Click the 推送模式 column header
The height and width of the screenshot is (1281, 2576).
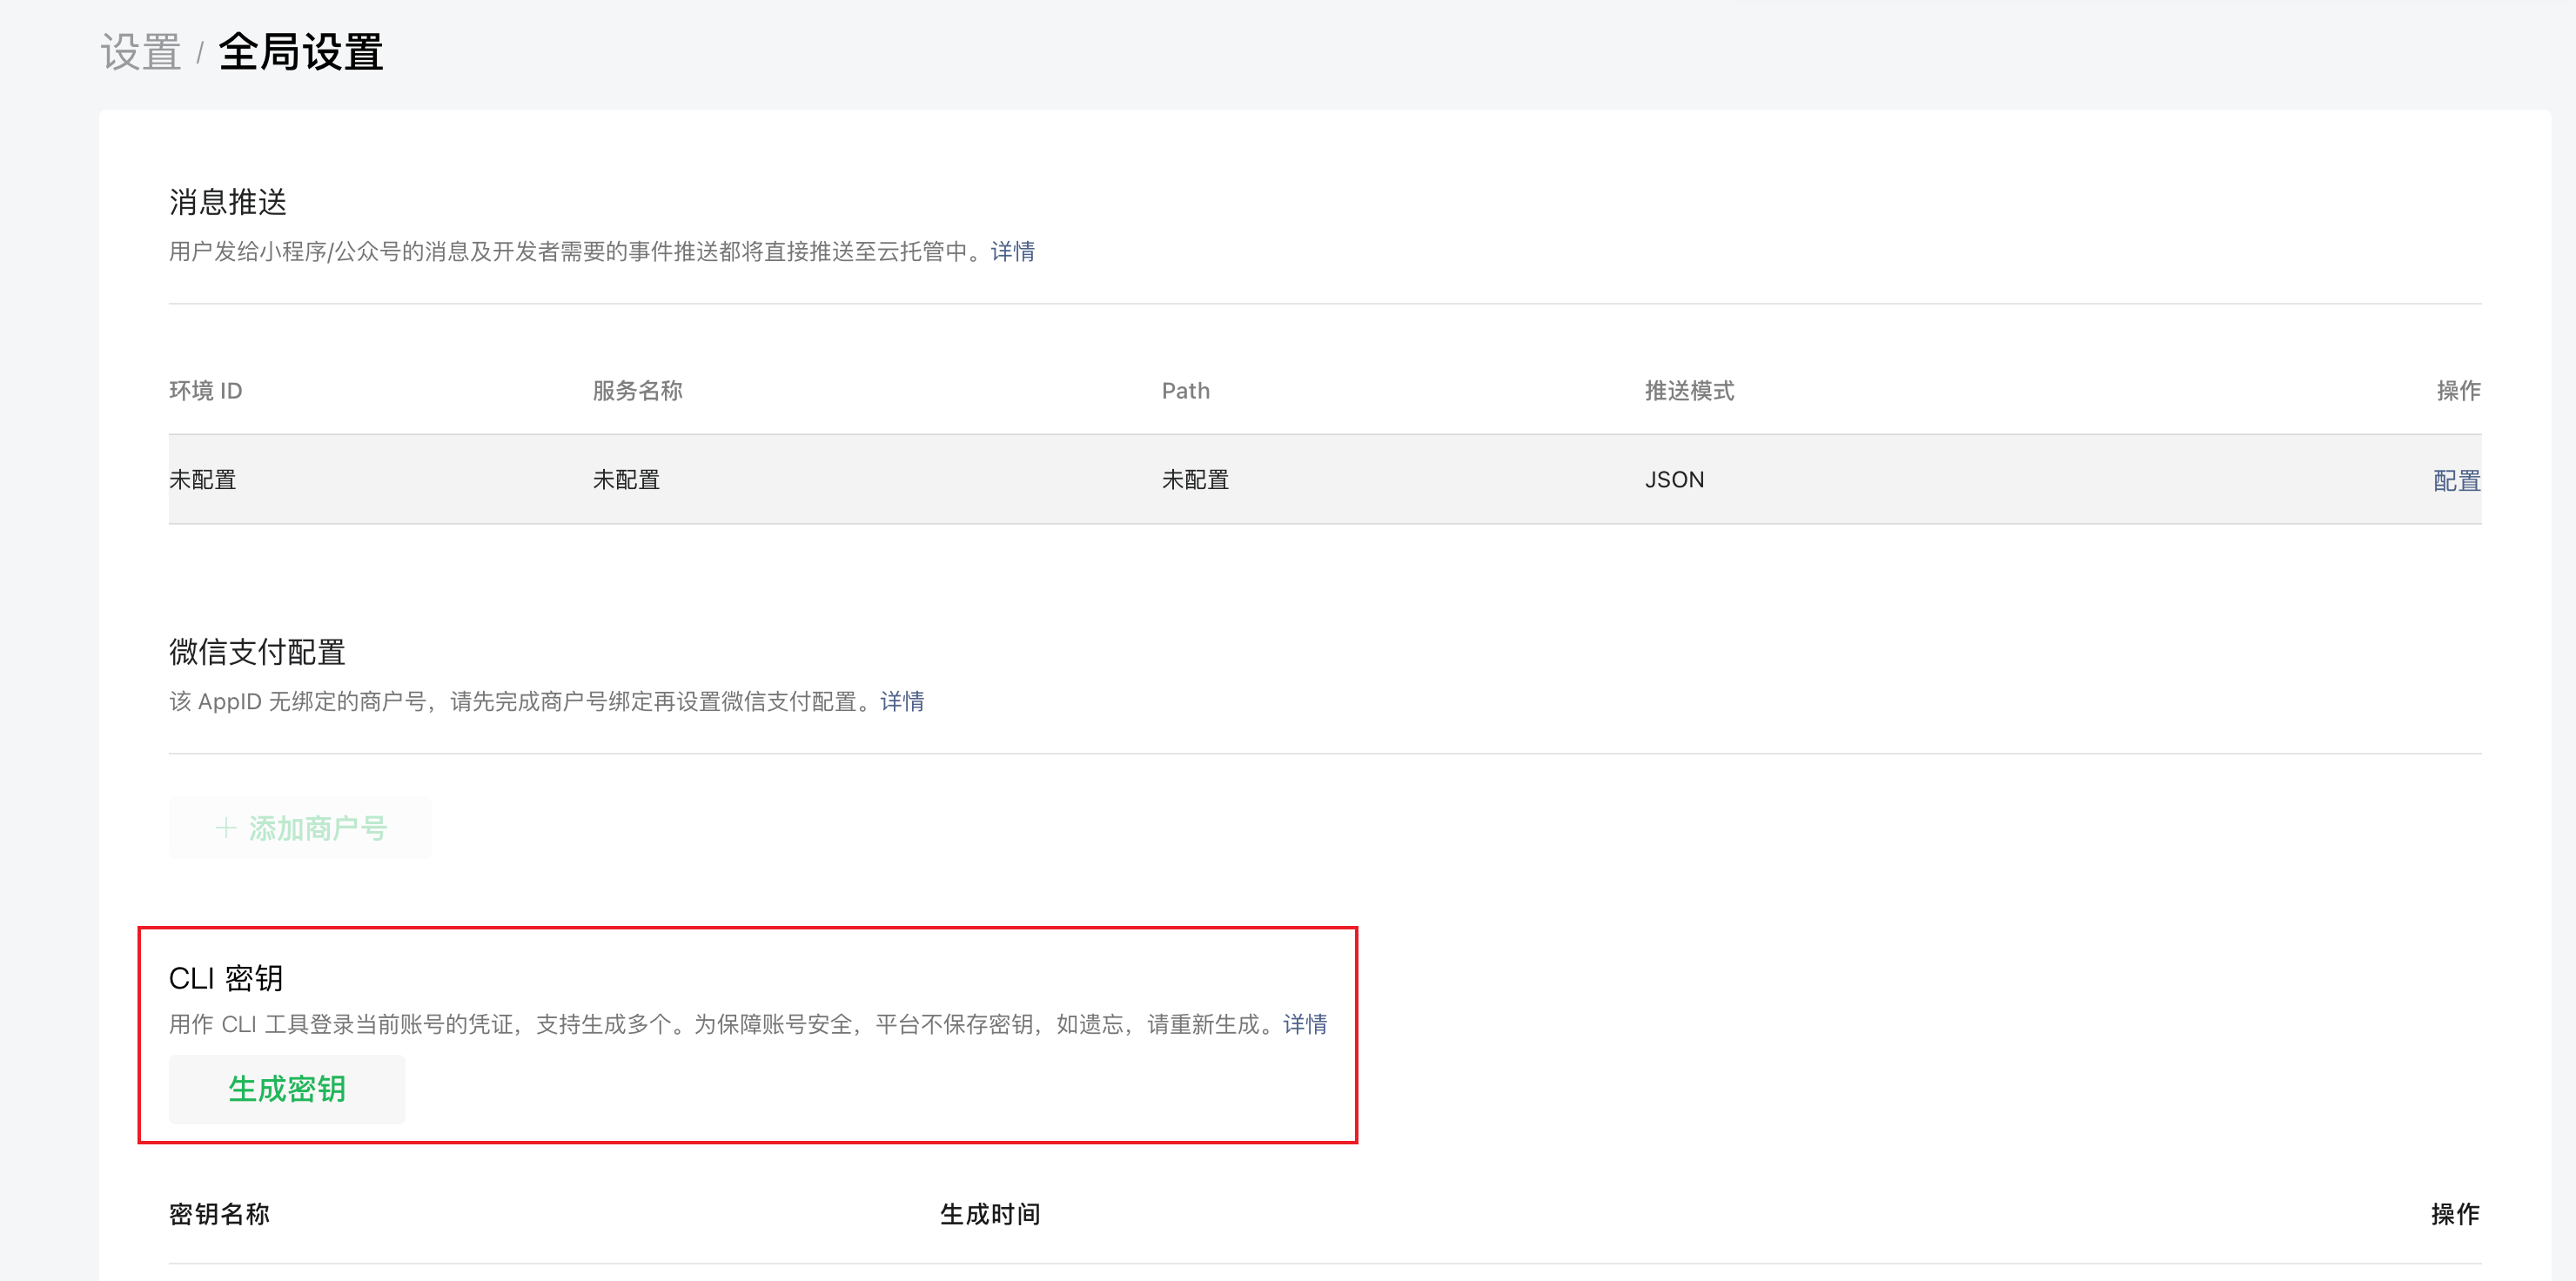1689,390
